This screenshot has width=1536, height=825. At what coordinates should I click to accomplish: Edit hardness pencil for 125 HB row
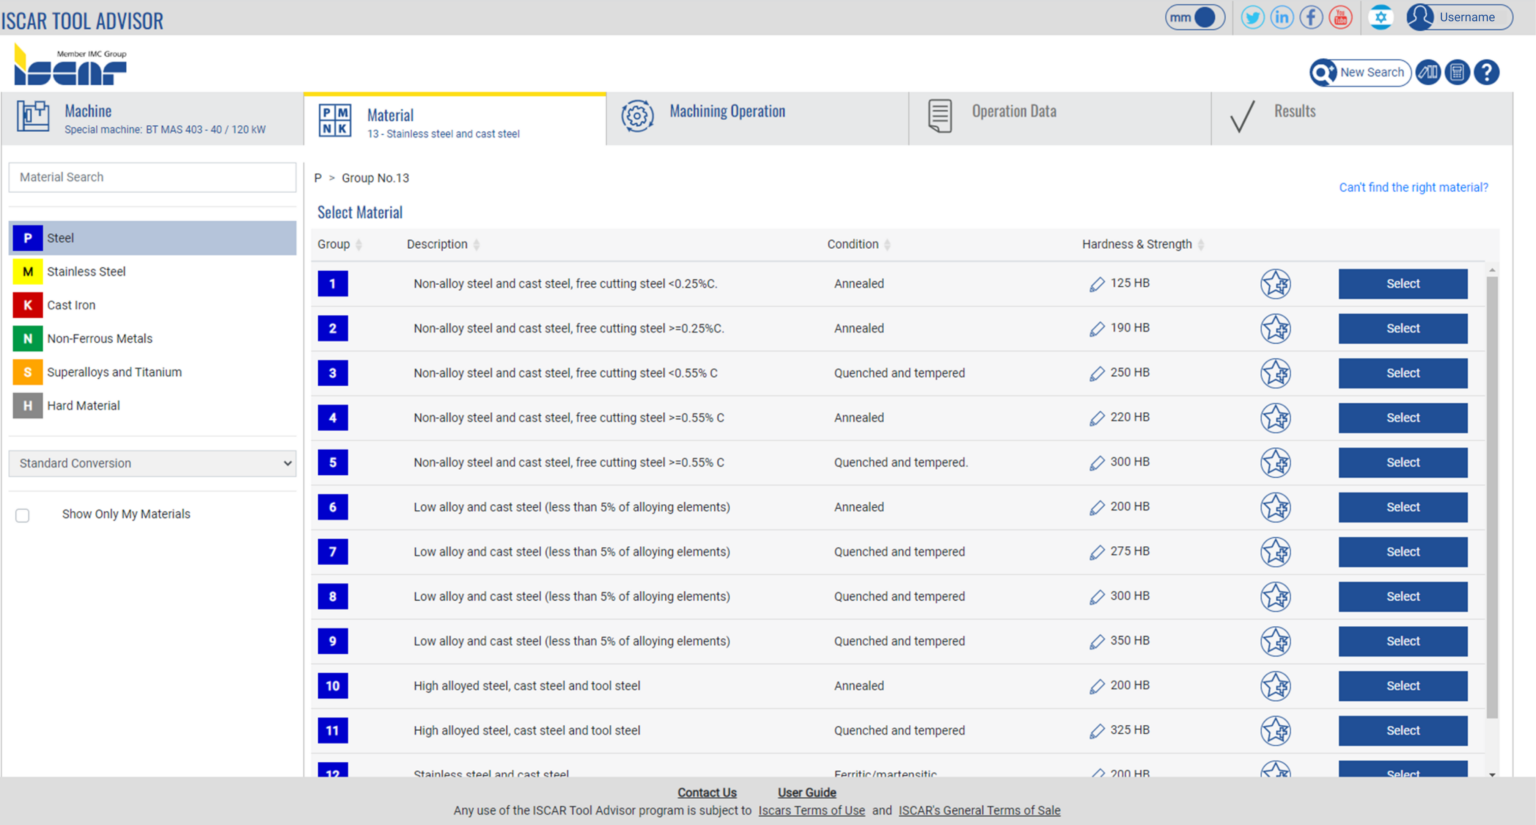[1097, 284]
